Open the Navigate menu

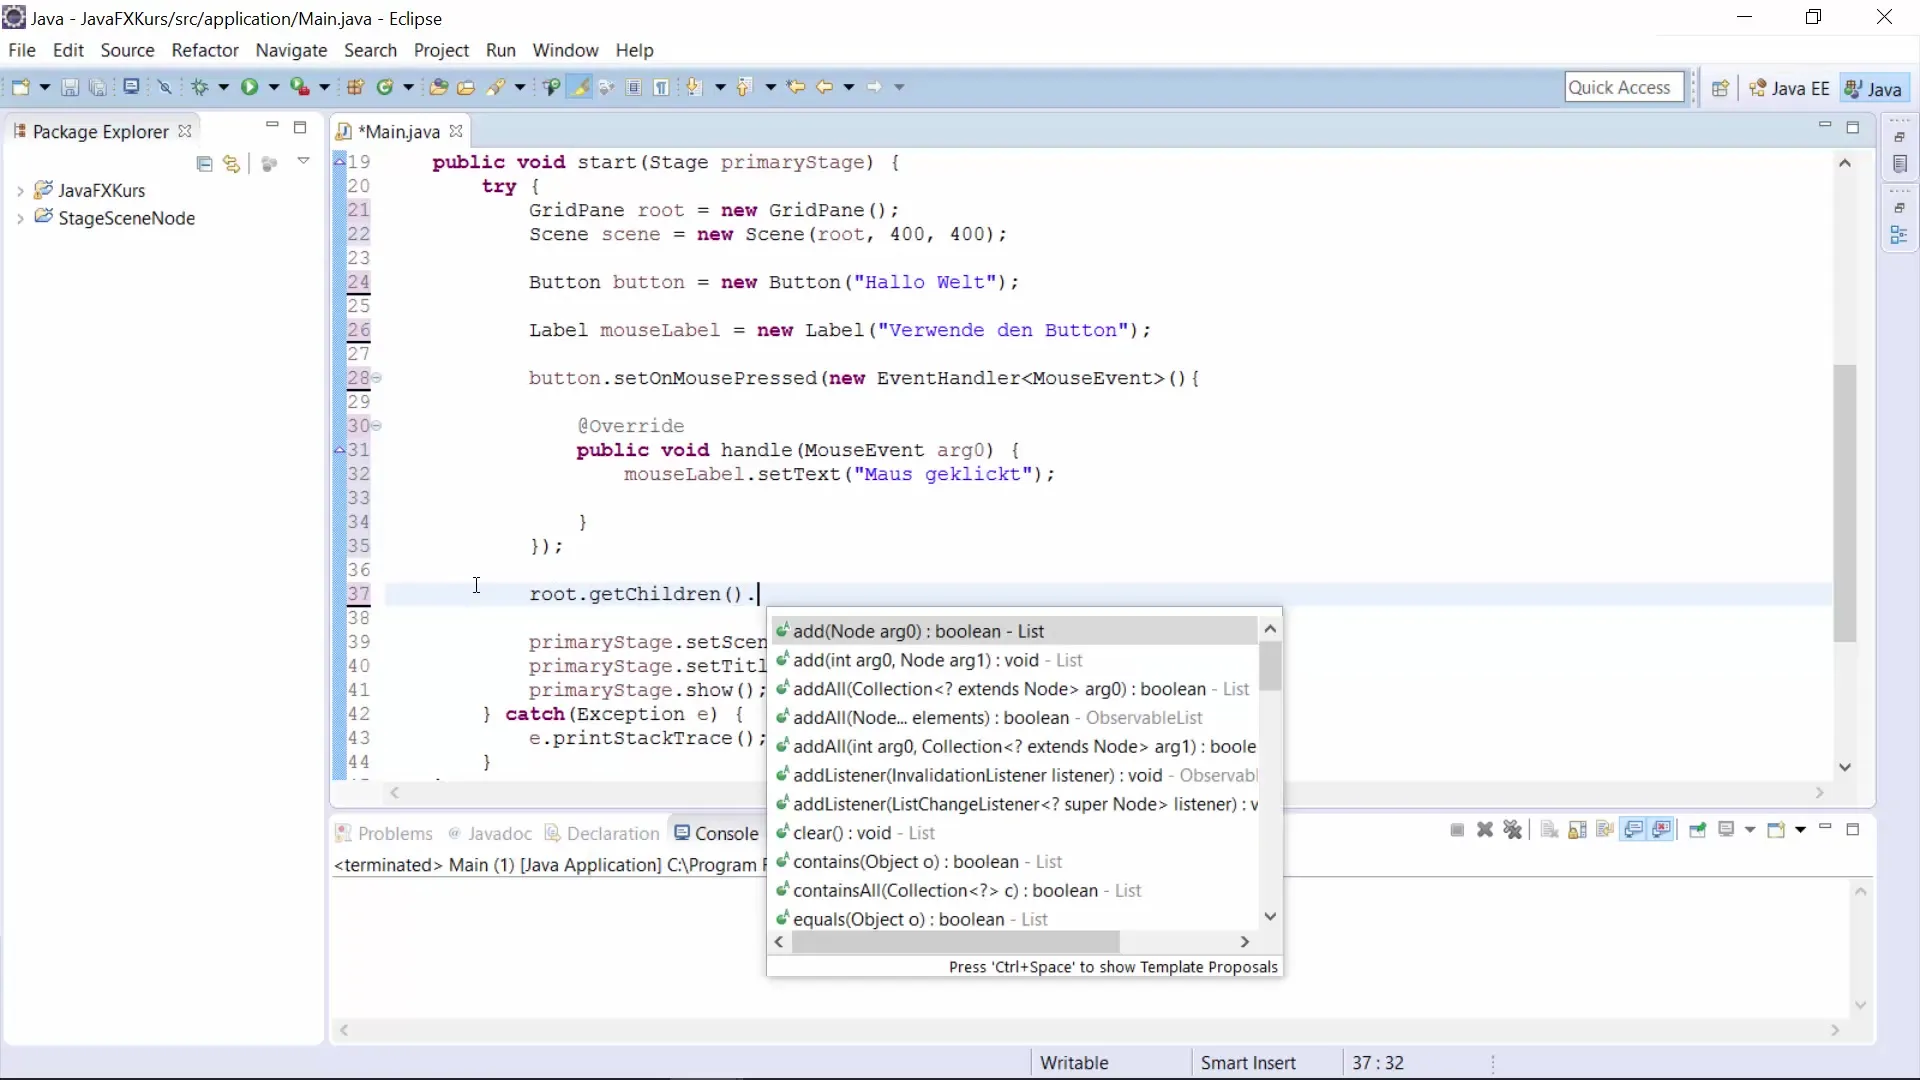tap(291, 50)
